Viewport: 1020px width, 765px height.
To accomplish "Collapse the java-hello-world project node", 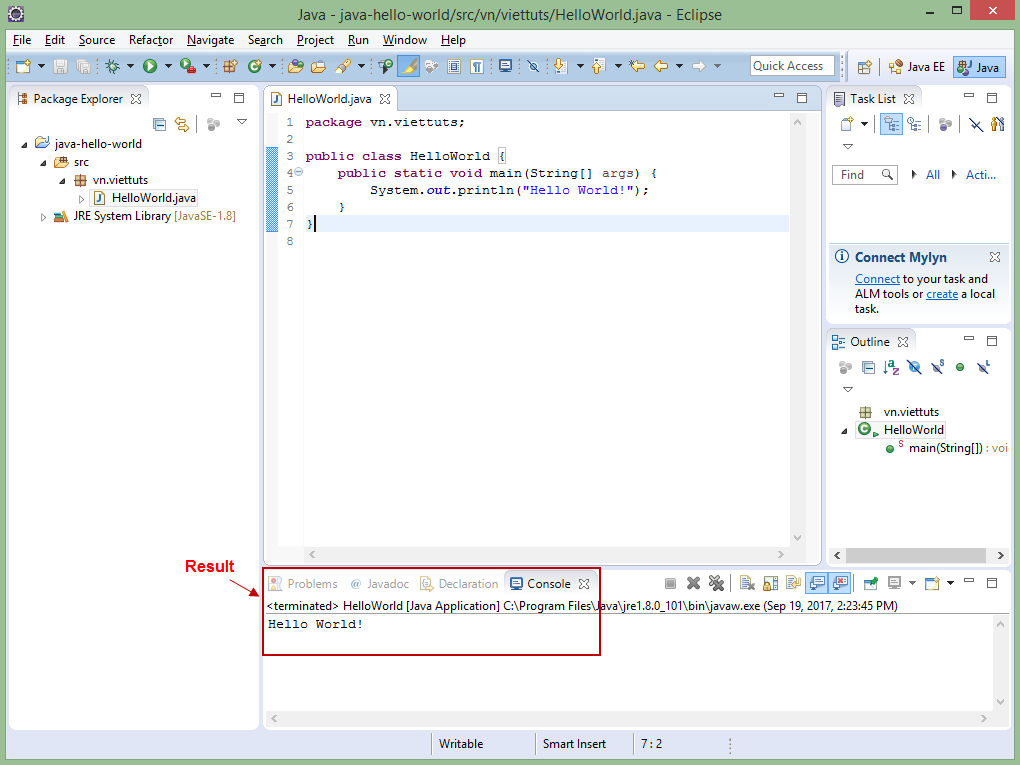I will click(x=24, y=144).
